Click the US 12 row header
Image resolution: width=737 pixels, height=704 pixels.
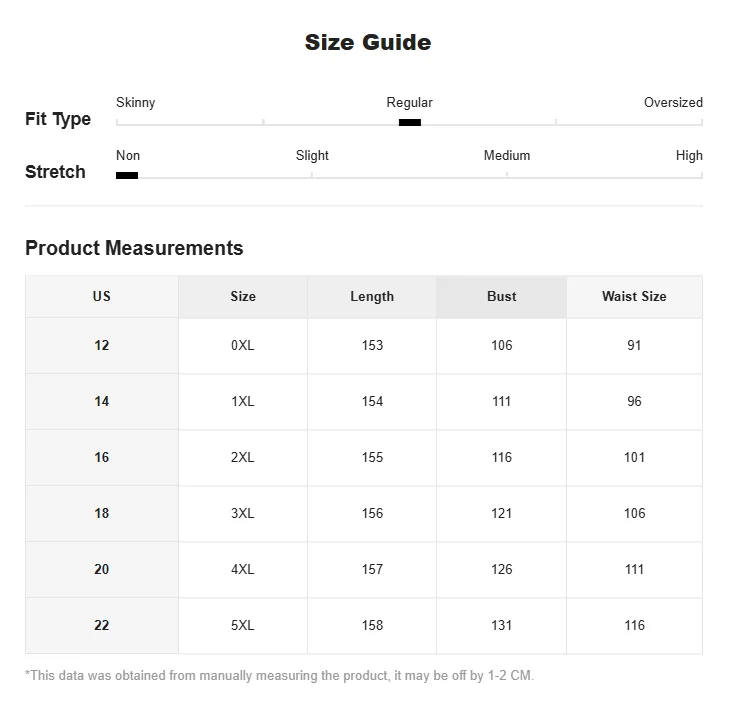pos(102,345)
